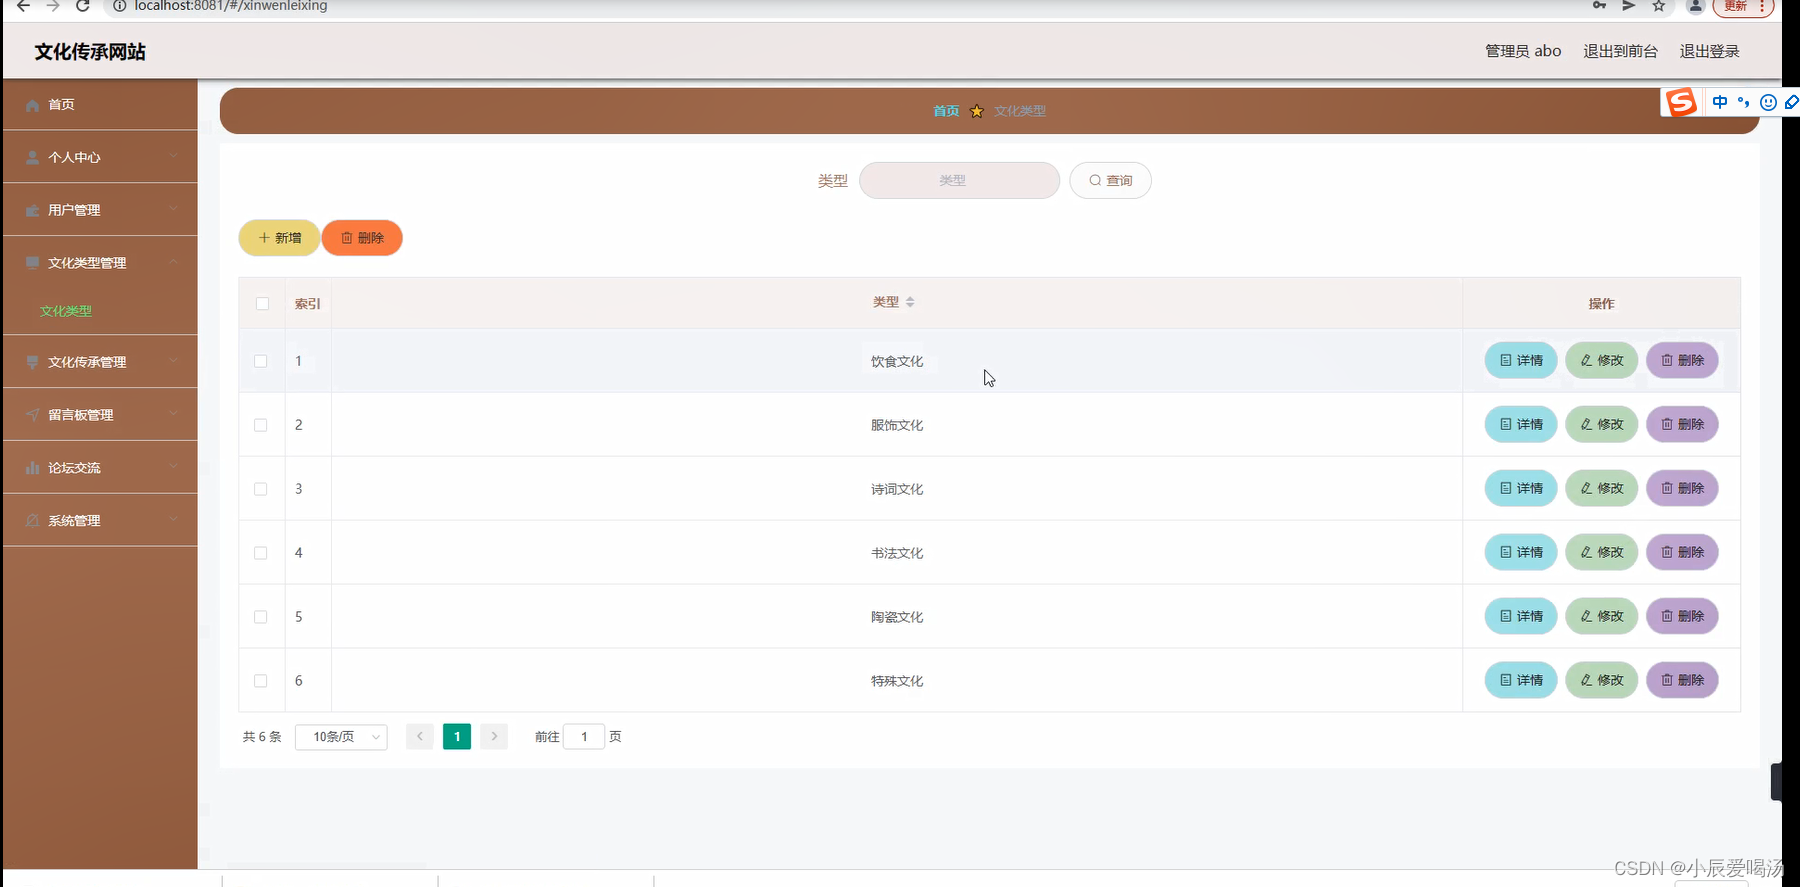Image resolution: width=1800 pixels, height=887 pixels.
Task: Expand the 系统管理 menu chevron
Action: tap(174, 520)
